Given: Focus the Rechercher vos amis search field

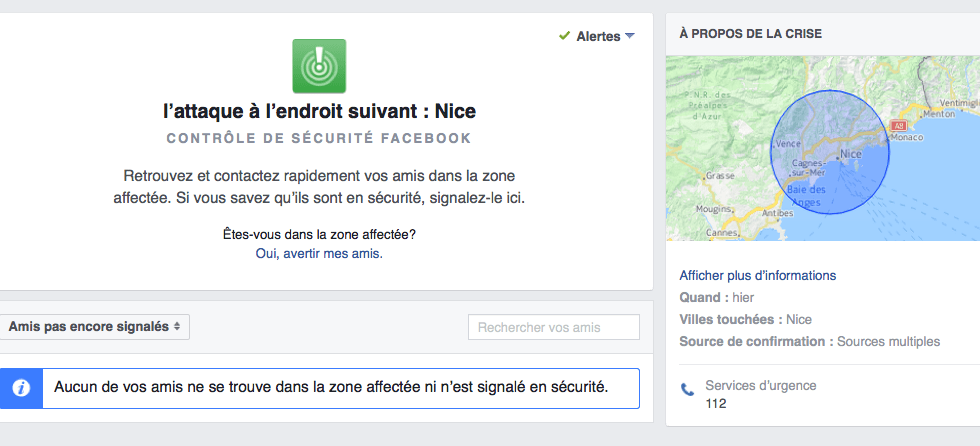Looking at the screenshot, I should pyautogui.click(x=553, y=327).
